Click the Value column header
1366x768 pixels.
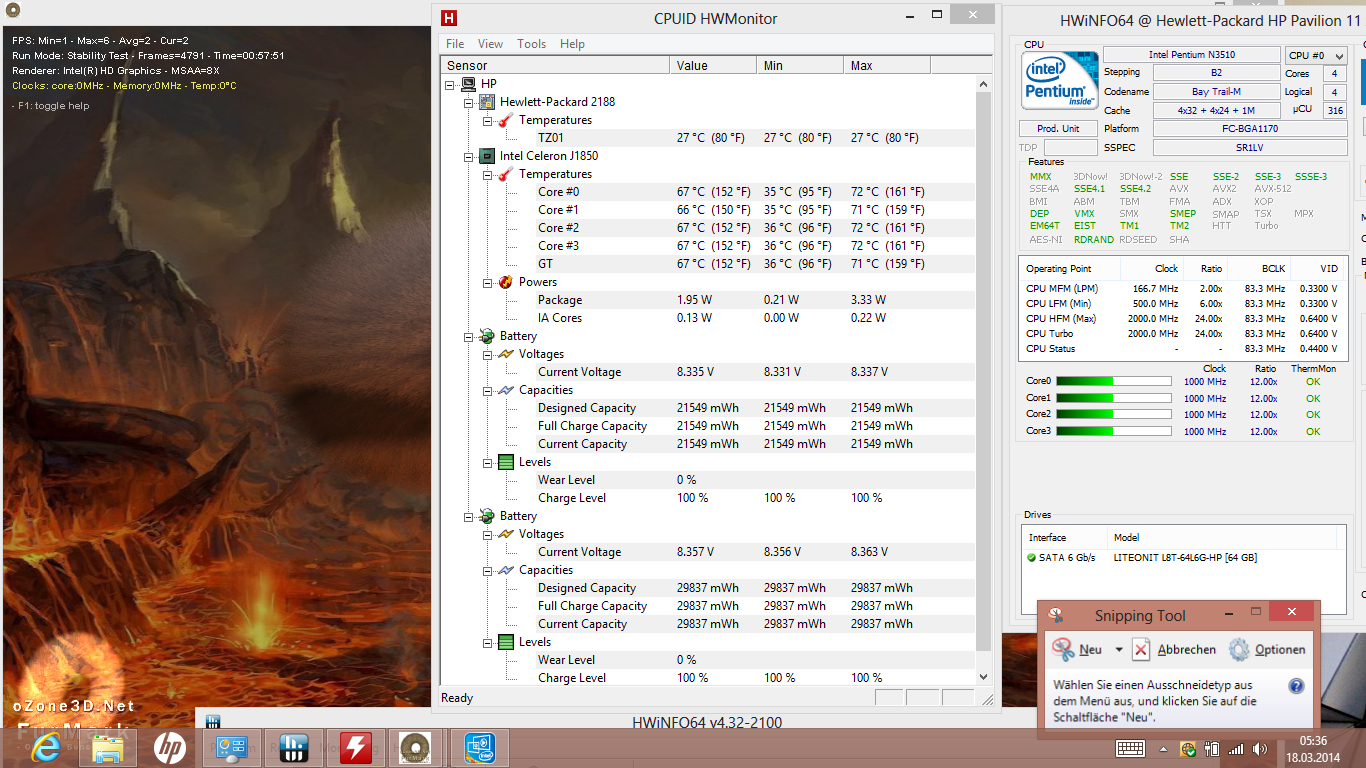pyautogui.click(x=713, y=65)
